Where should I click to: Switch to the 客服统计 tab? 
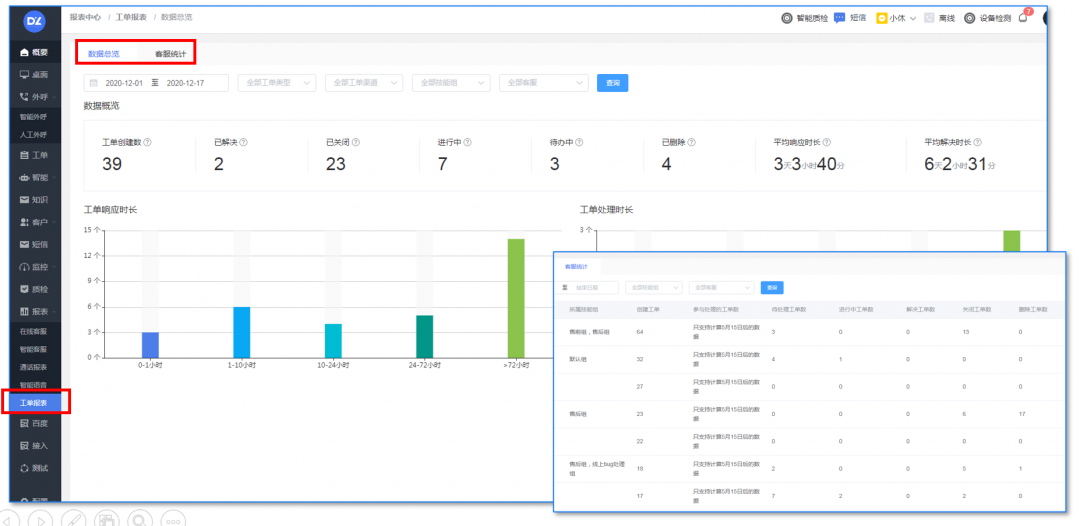pyautogui.click(x=170, y=53)
